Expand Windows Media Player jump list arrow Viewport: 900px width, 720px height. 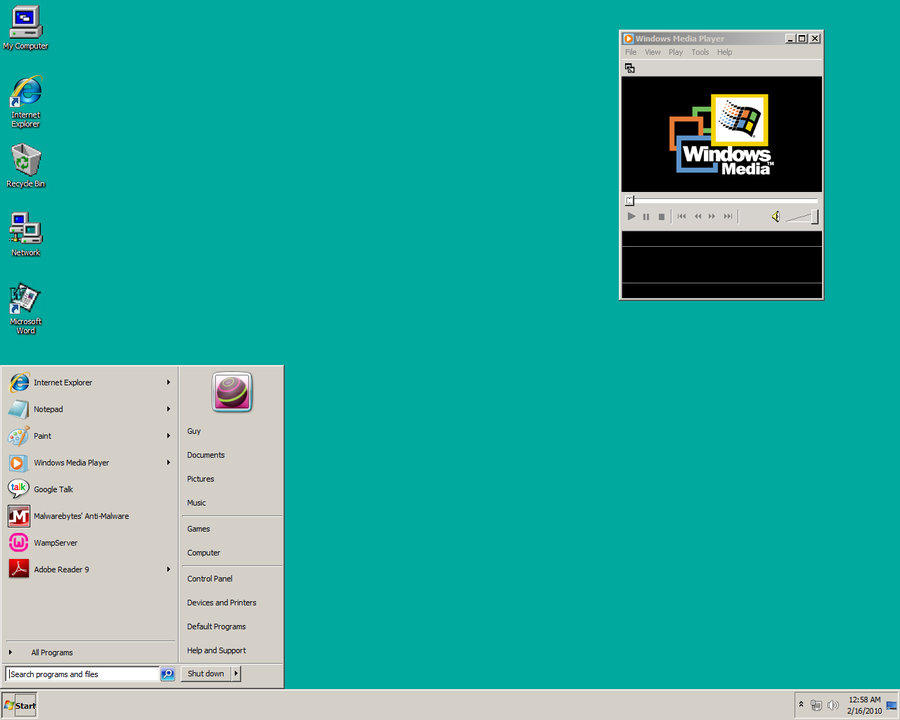(x=168, y=463)
